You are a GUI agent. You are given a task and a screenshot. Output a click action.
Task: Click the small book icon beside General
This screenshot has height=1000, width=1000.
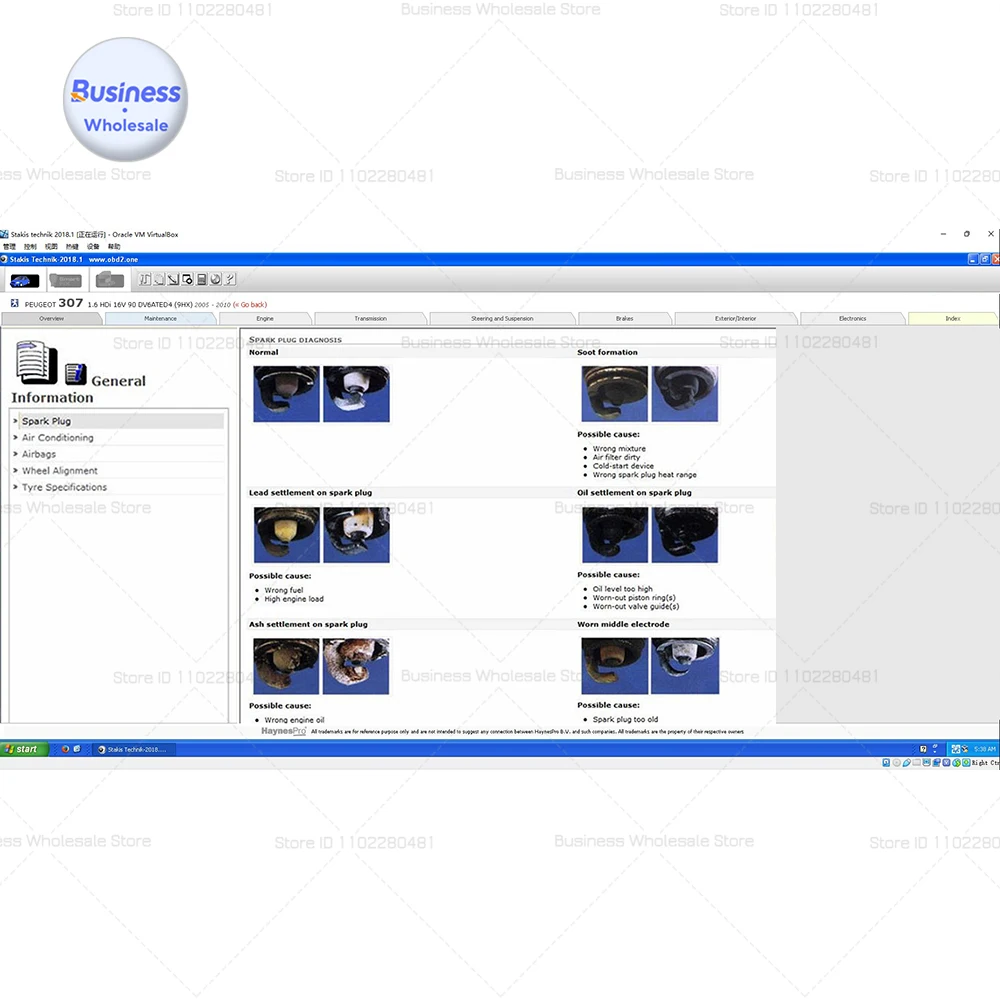click(75, 374)
